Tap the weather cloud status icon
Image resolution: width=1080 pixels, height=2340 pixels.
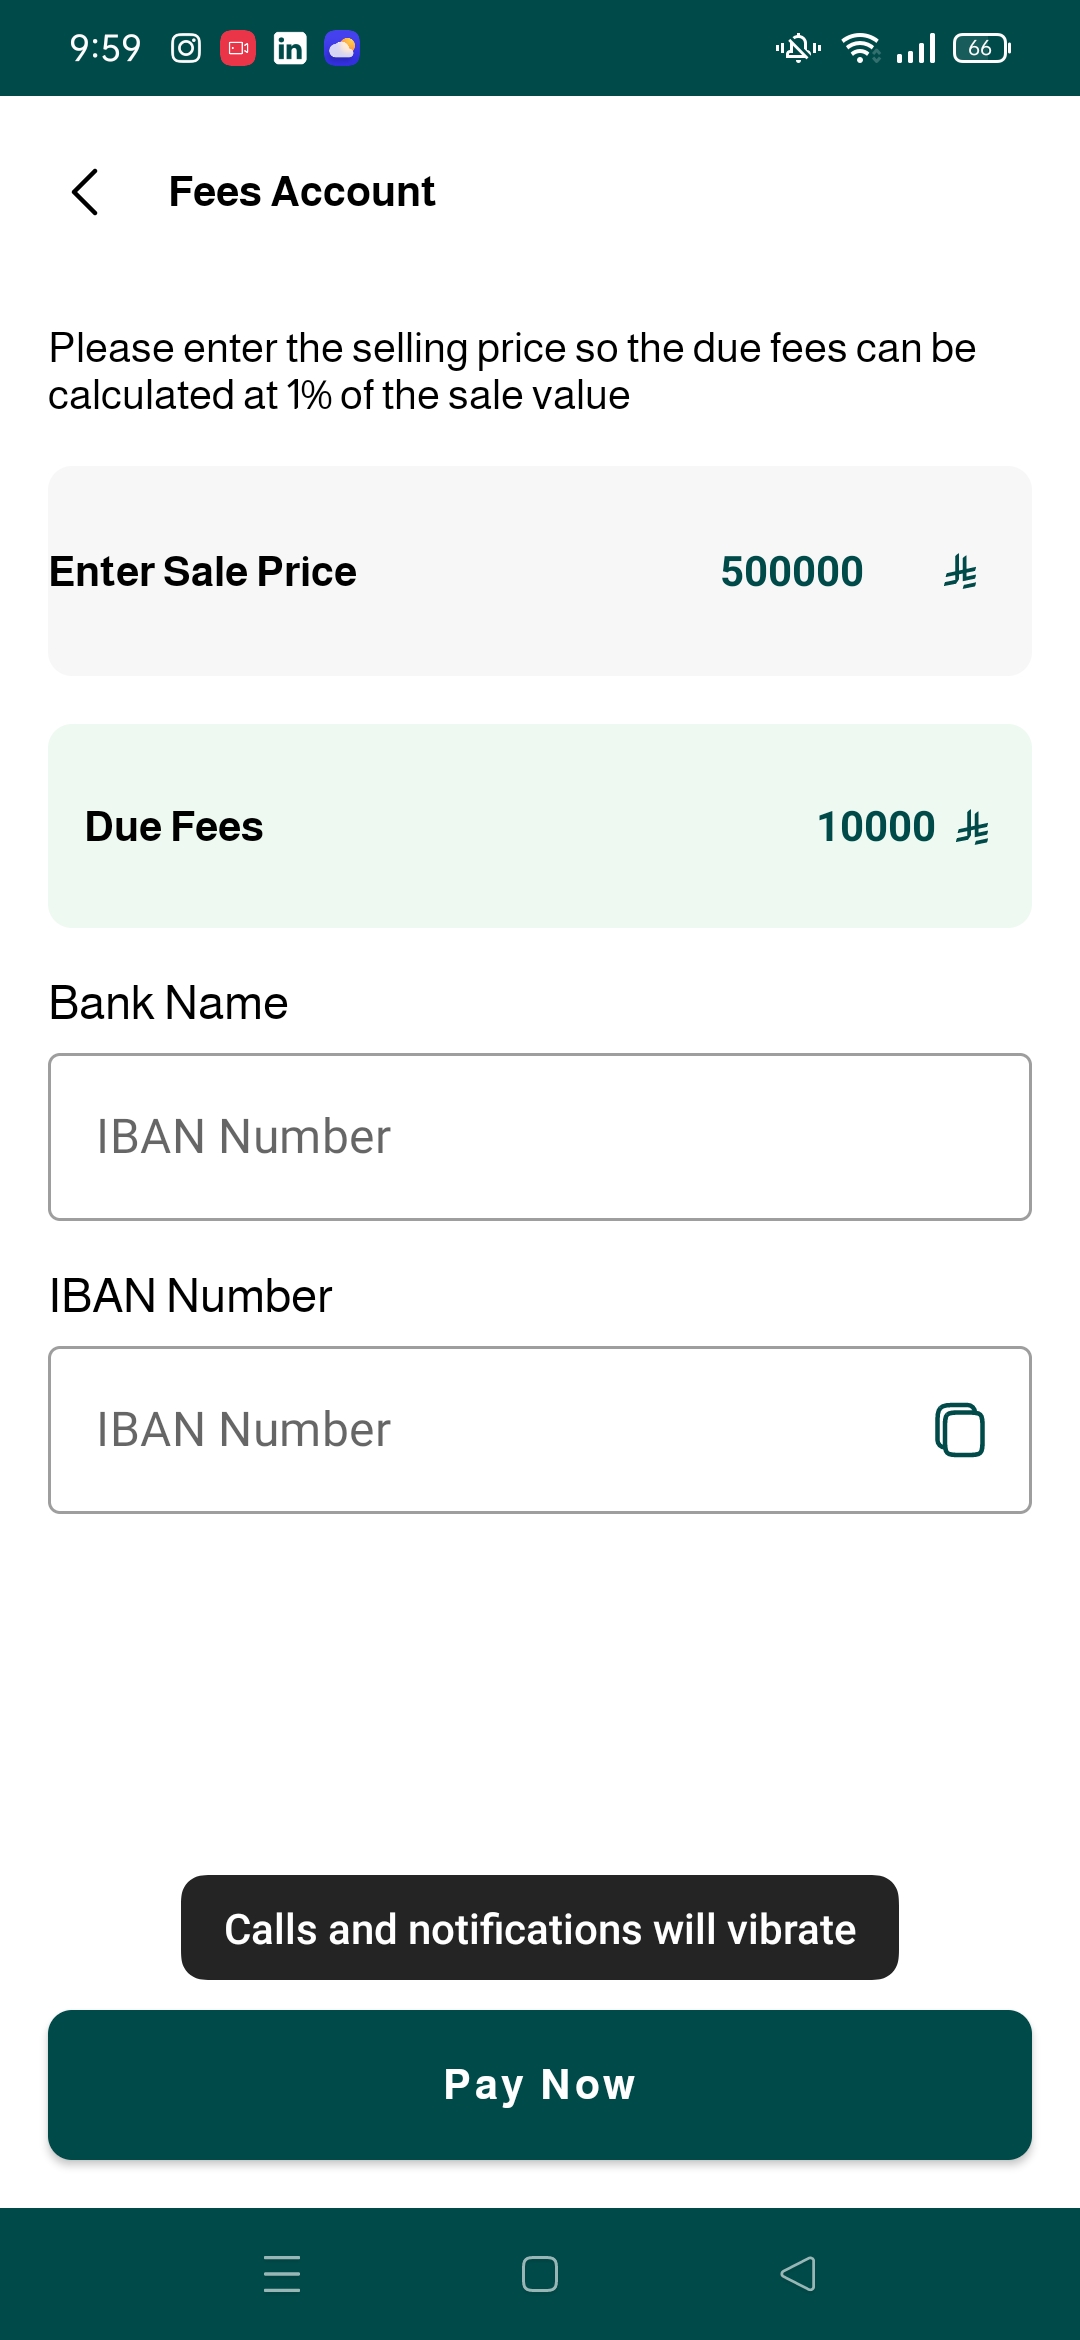coord(342,48)
